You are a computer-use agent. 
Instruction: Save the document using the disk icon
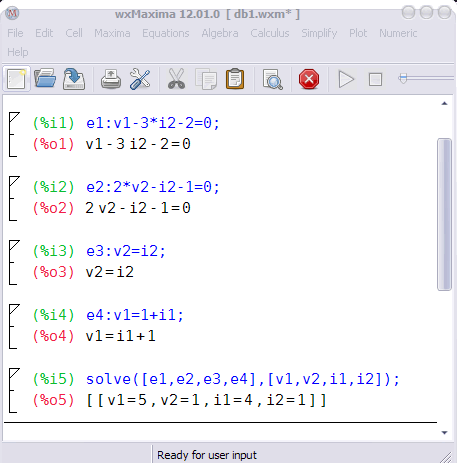click(74, 79)
